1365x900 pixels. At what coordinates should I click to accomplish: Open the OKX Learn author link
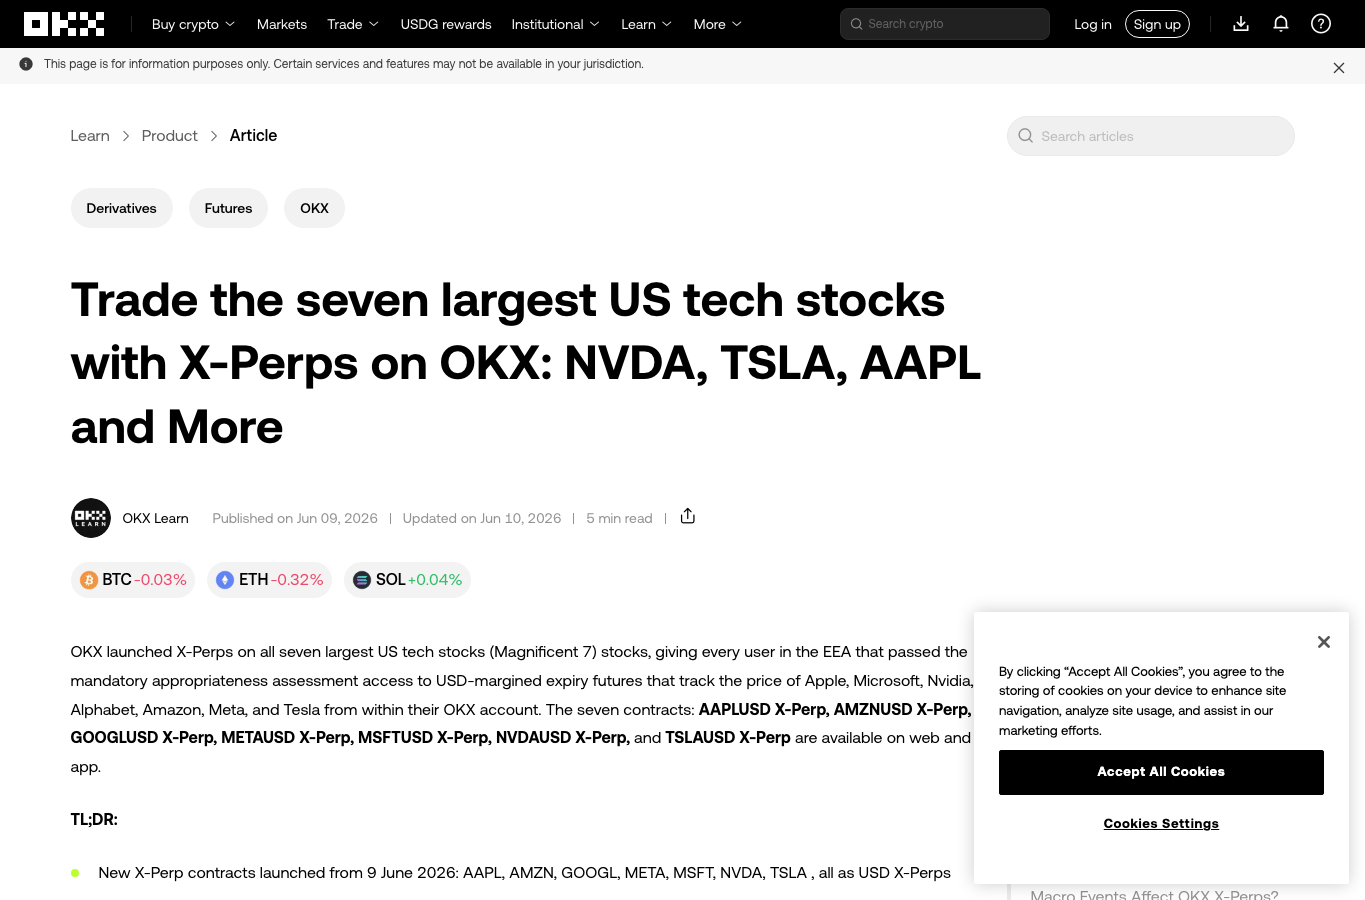pos(156,518)
